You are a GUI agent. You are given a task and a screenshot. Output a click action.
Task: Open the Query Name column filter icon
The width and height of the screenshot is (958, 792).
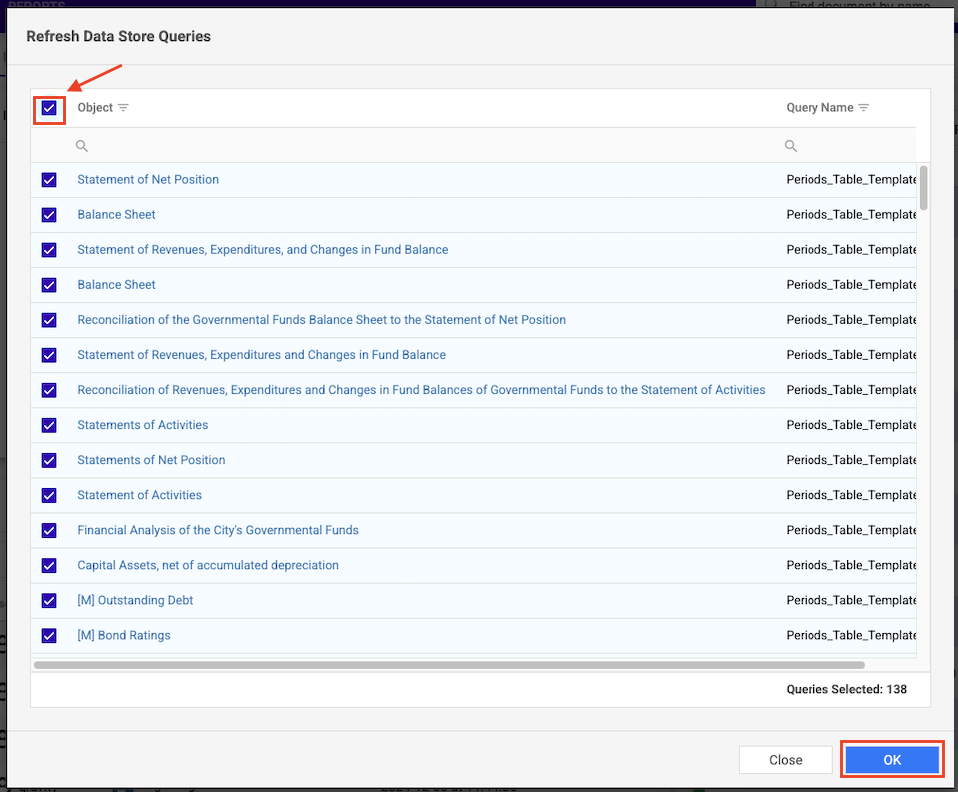pos(863,108)
